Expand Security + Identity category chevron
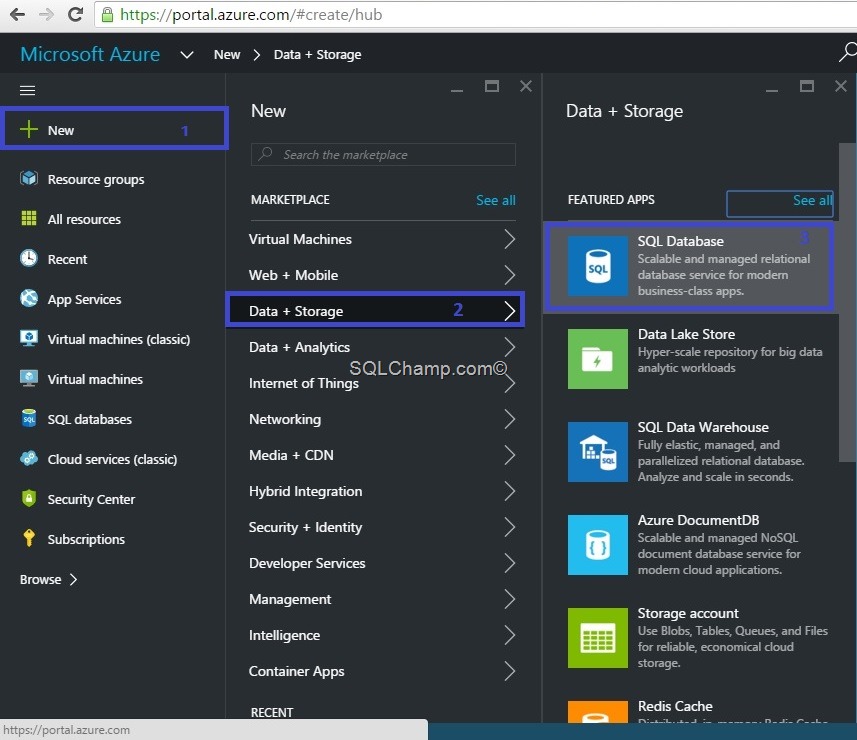Viewport: 857px width, 740px height. pos(509,527)
